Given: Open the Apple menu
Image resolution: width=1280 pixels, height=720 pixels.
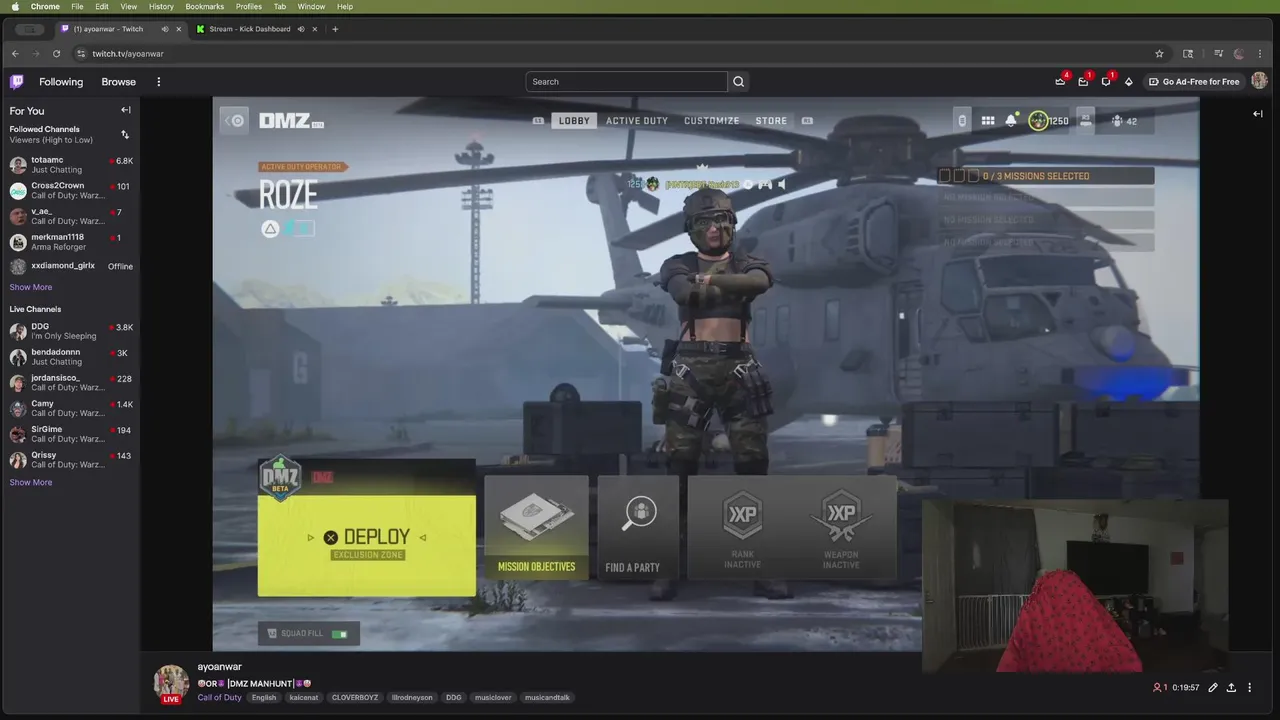Looking at the screenshot, I should (x=15, y=6).
